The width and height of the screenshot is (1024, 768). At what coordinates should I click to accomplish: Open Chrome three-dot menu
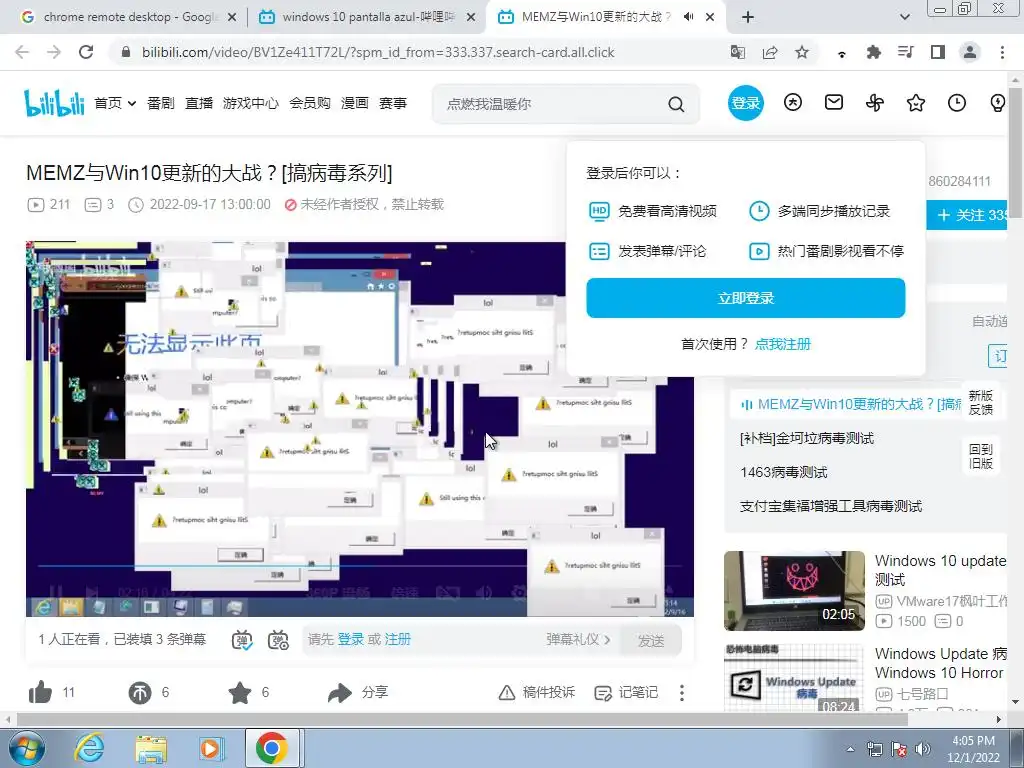pos(1002,52)
